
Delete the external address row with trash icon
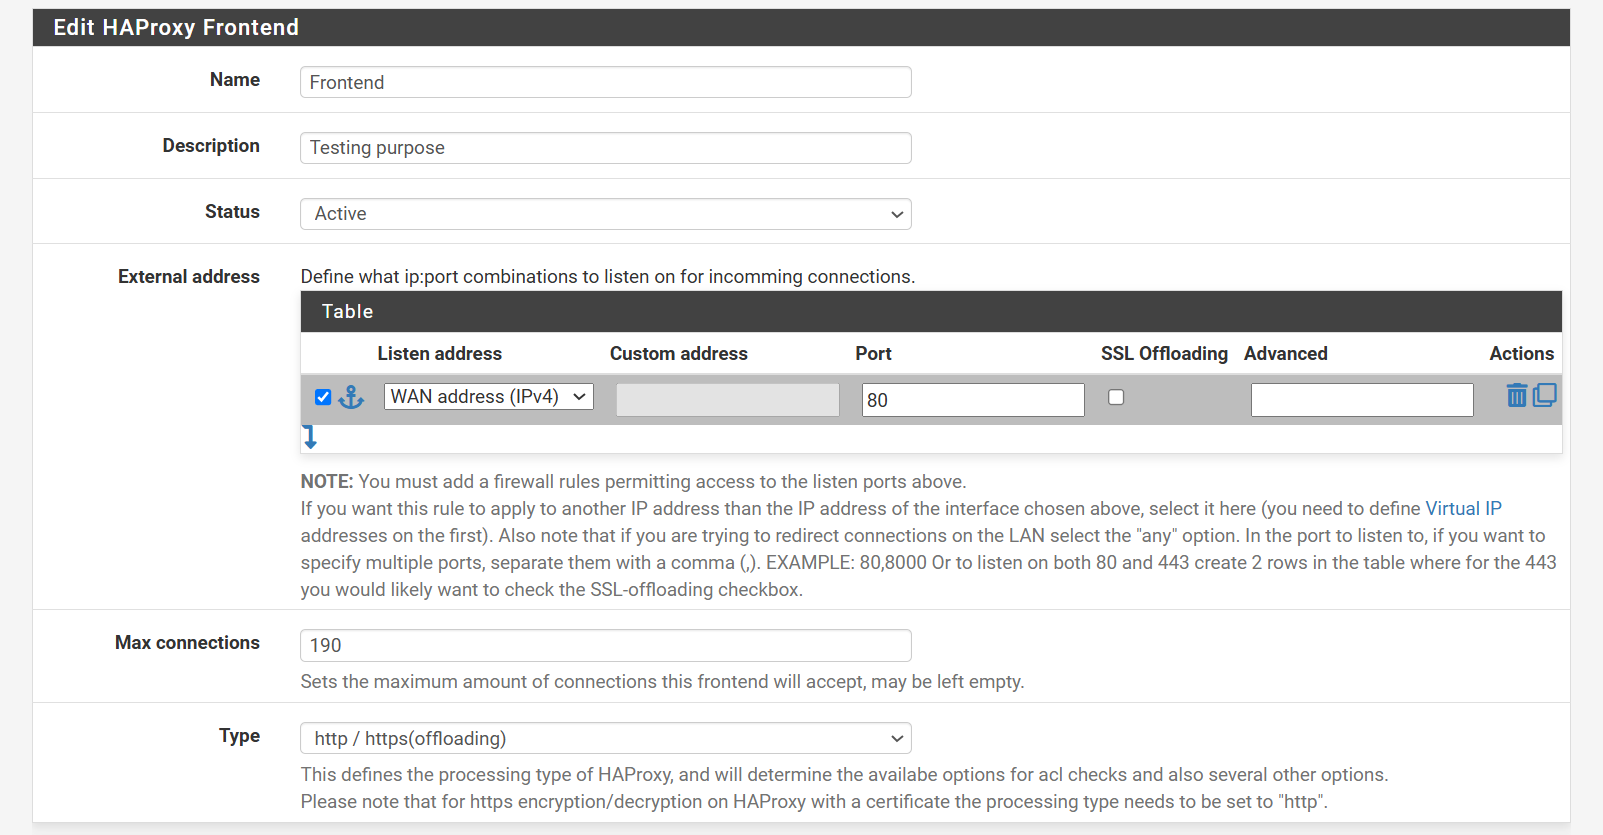(x=1517, y=395)
